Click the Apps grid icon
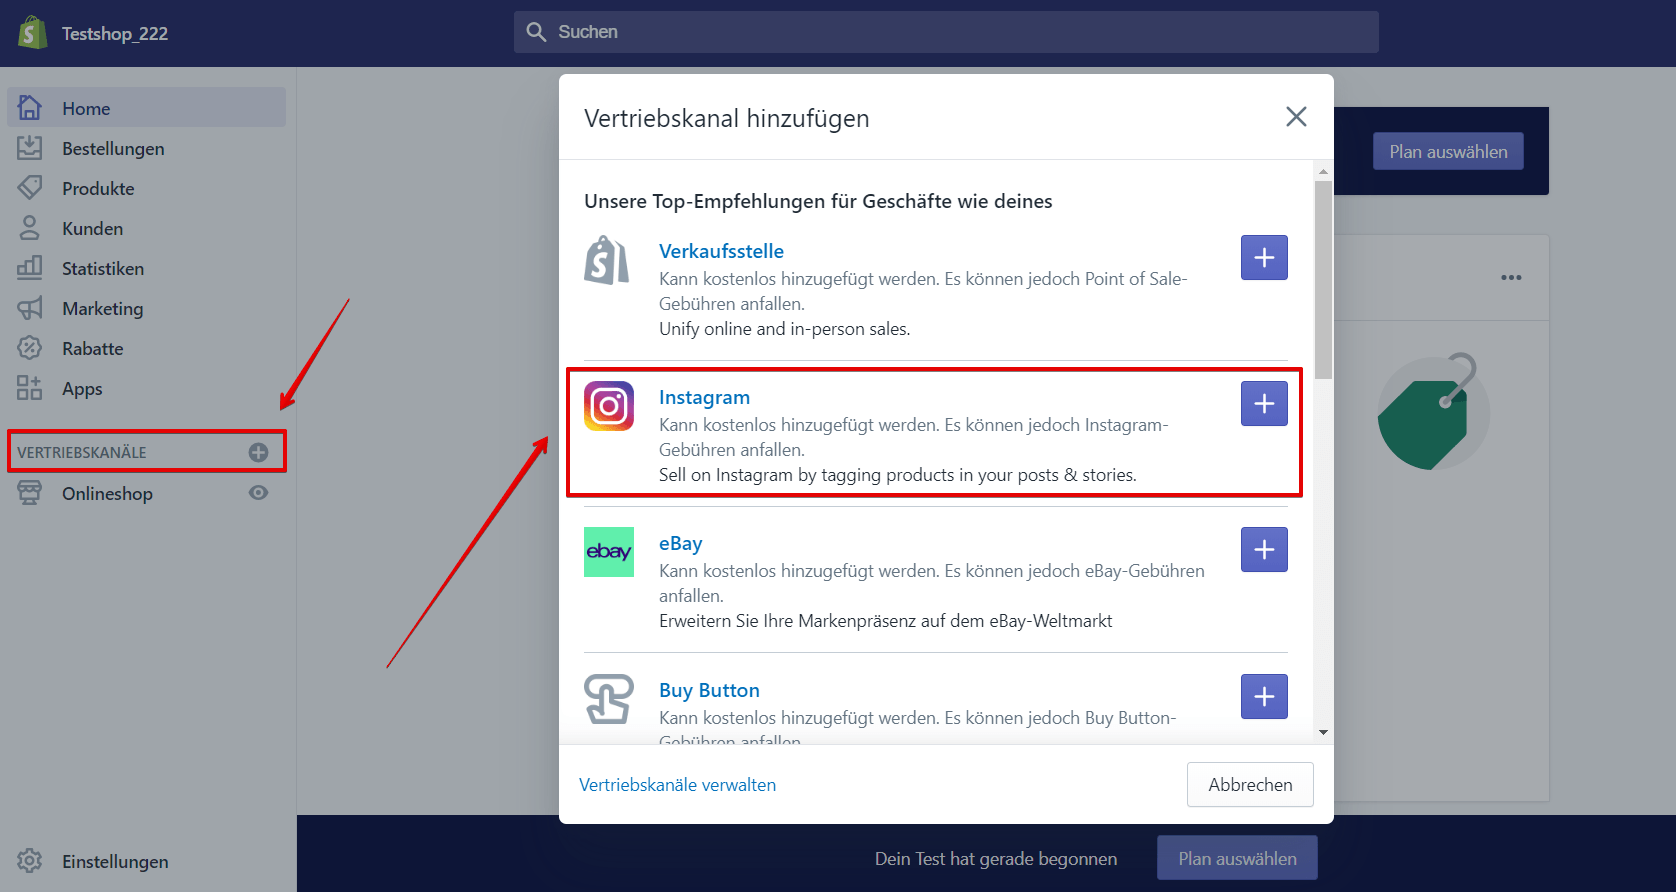1676x892 pixels. (30, 388)
